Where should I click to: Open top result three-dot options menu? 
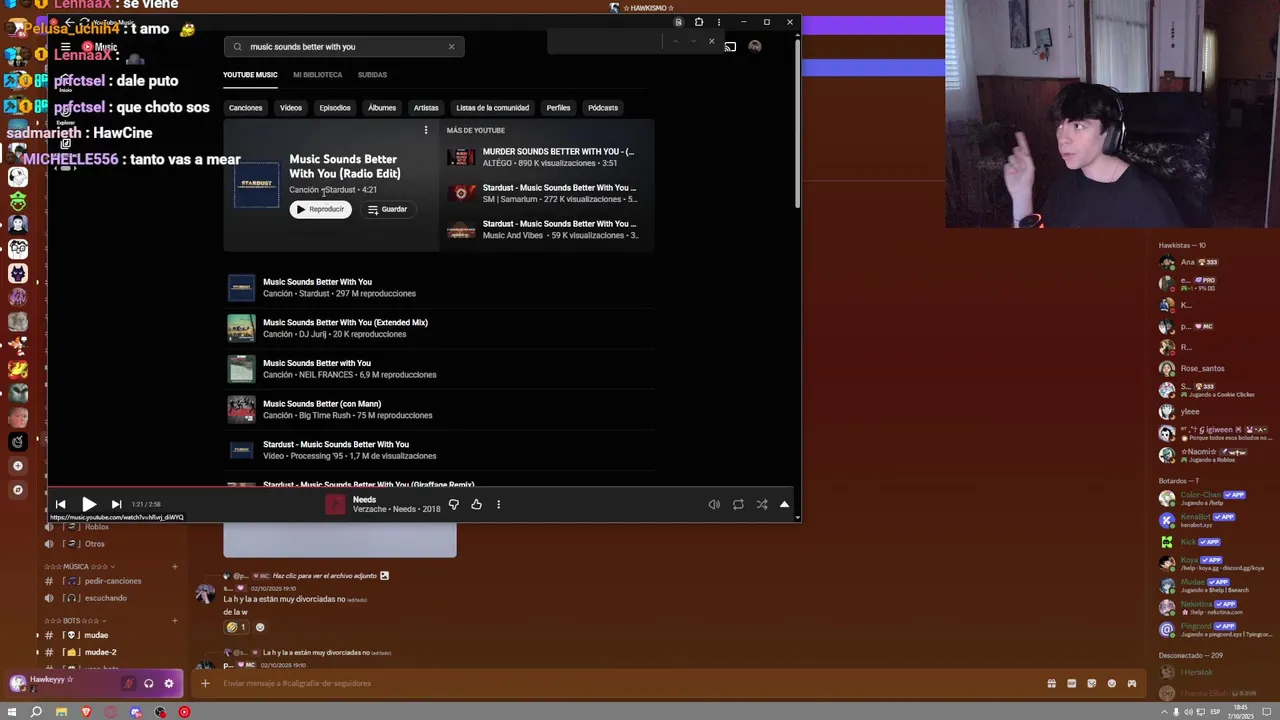426,130
